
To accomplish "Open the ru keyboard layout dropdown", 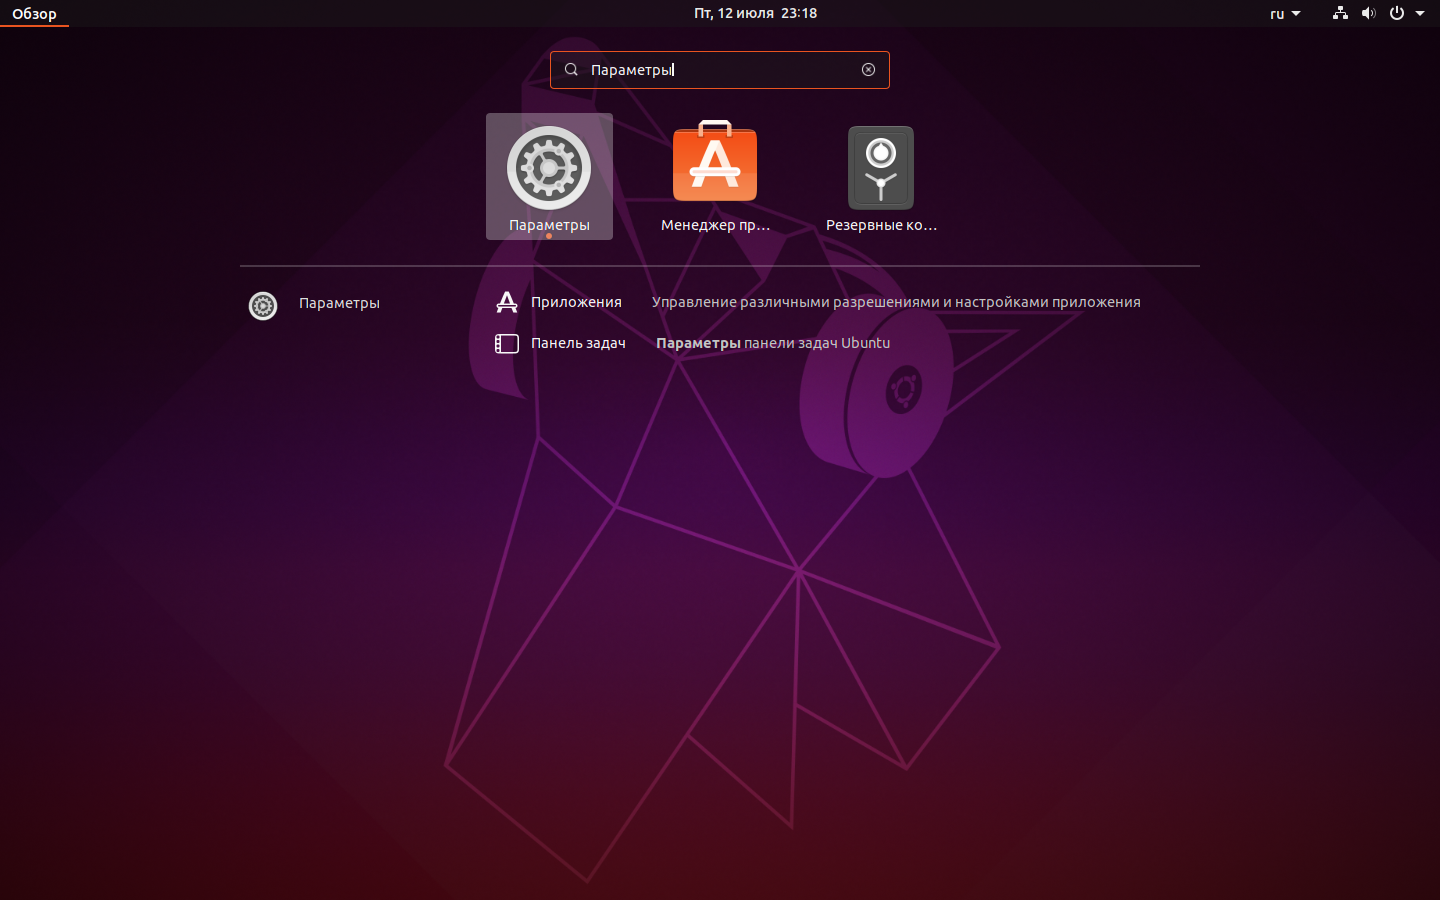I will click(1285, 13).
